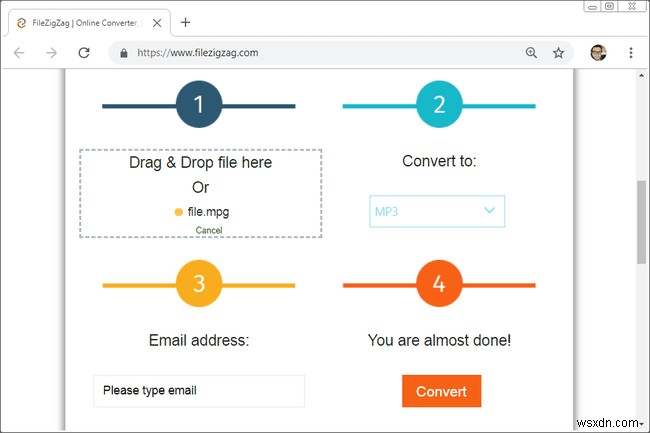This screenshot has width=650, height=433.
Task: Go back using the browser back arrow
Action: click(x=19, y=53)
